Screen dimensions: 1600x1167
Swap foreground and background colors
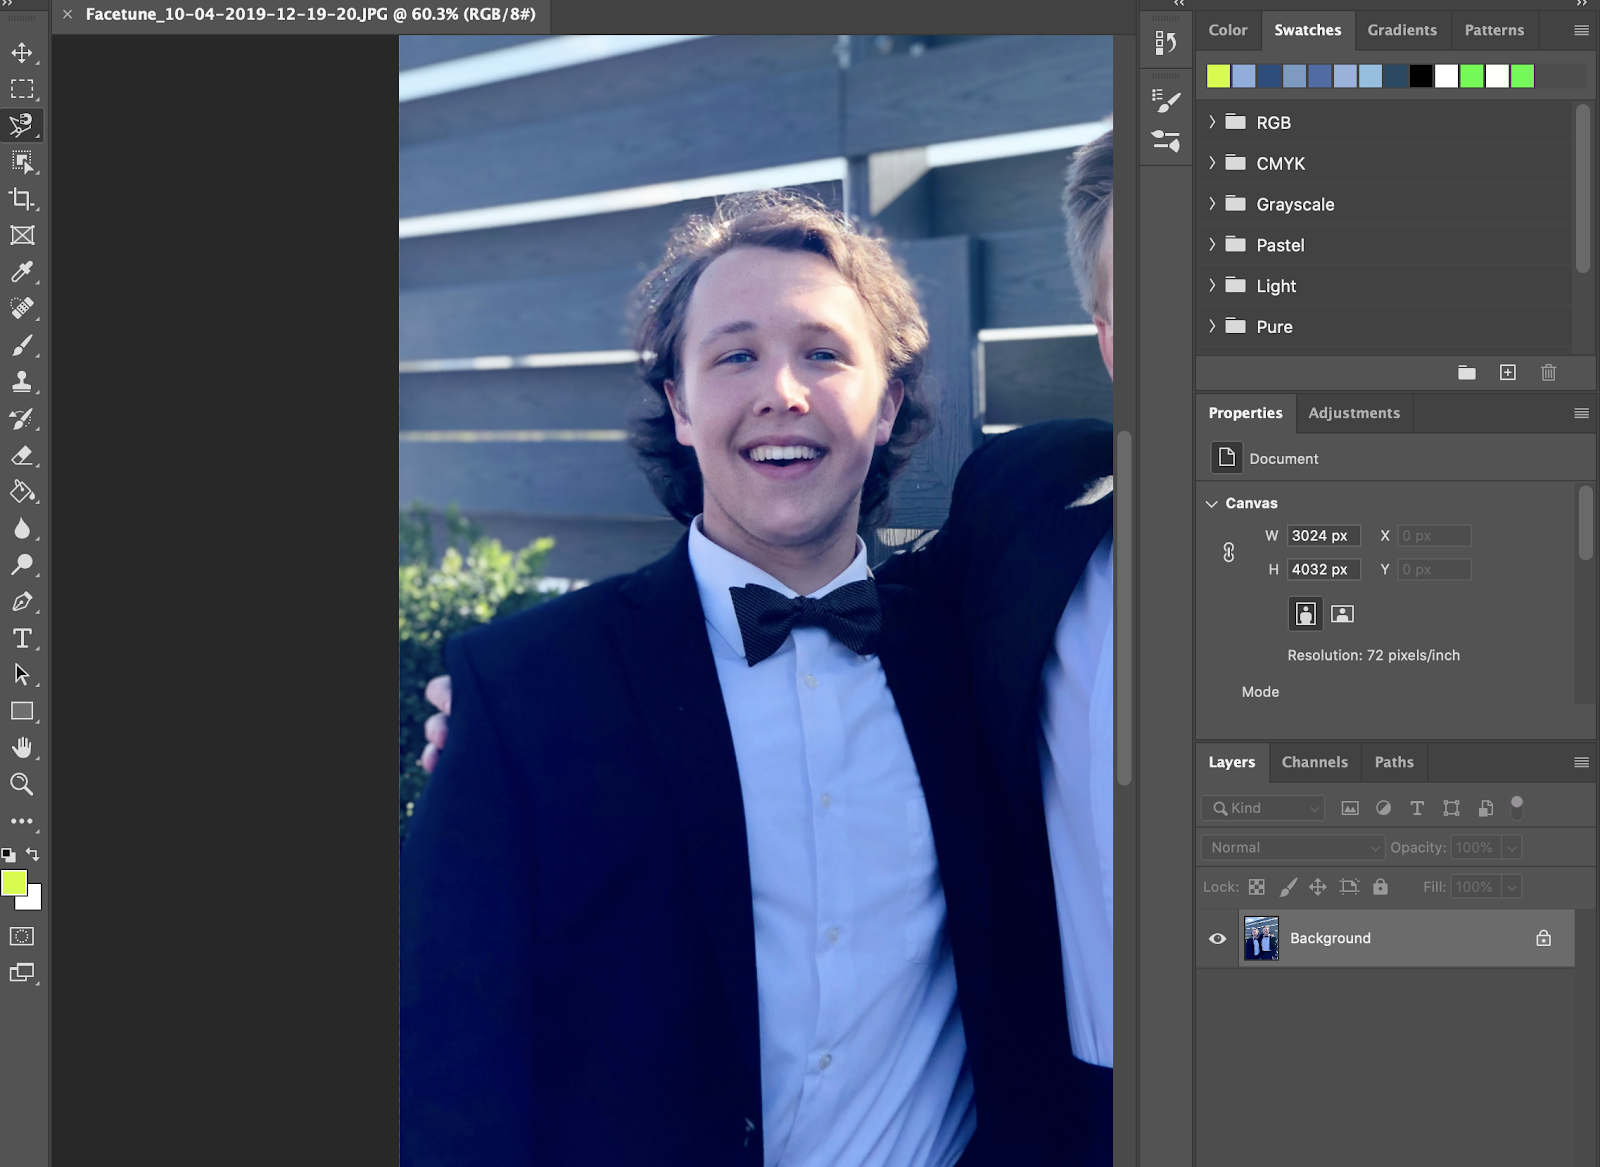coord(33,854)
